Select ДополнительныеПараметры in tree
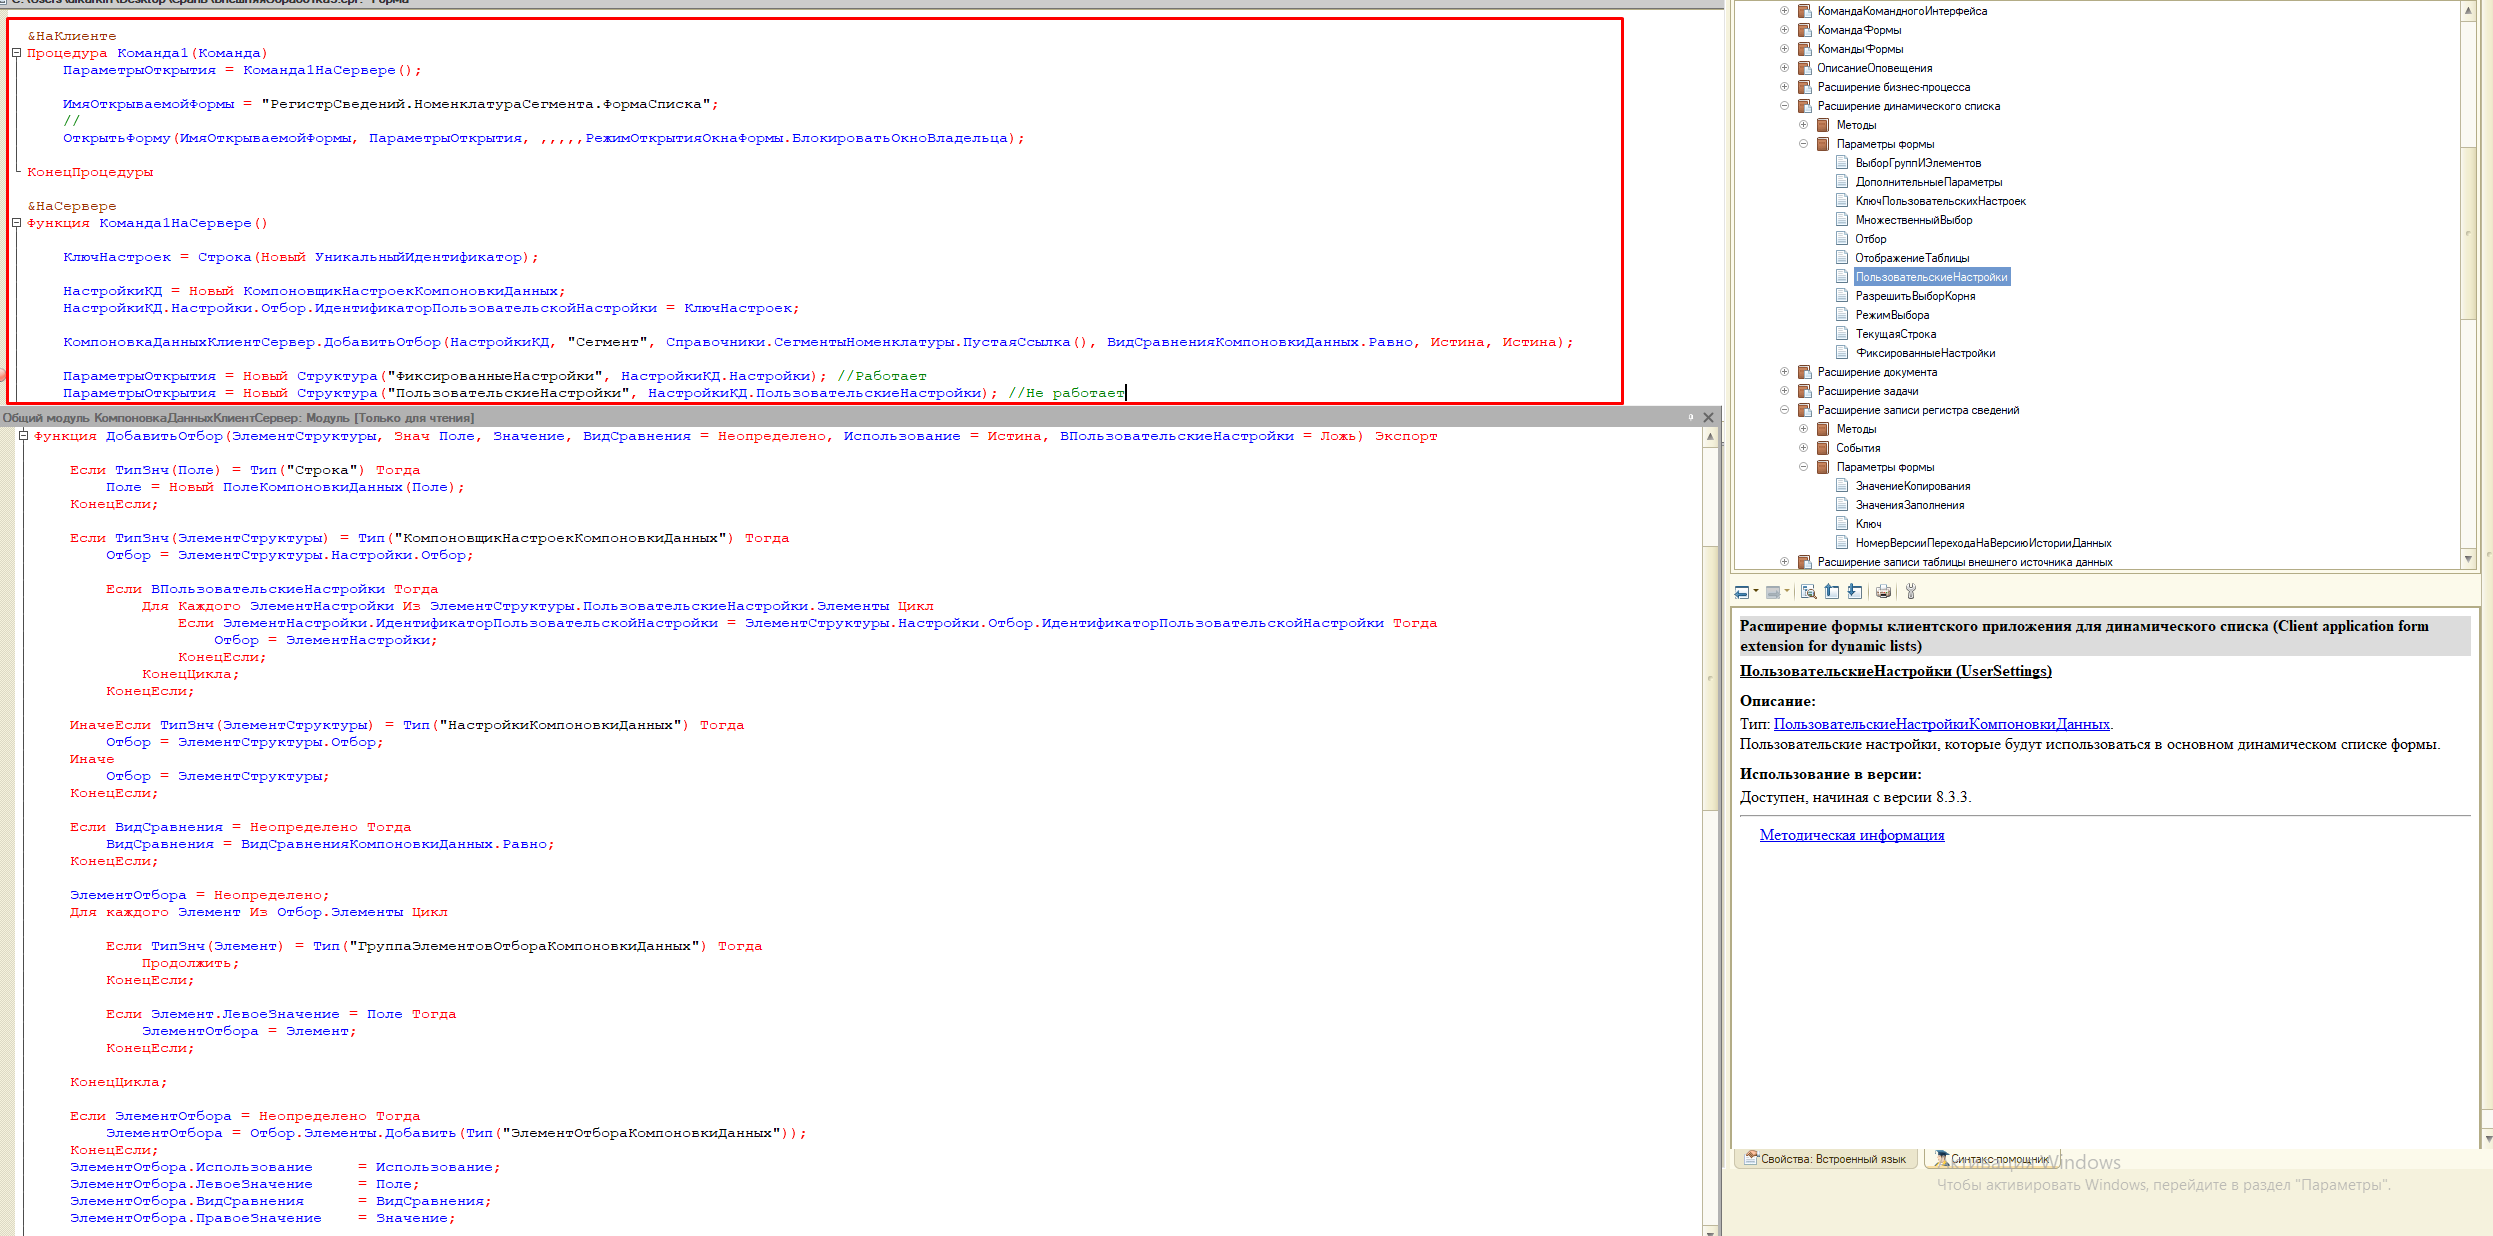 tap(1929, 182)
